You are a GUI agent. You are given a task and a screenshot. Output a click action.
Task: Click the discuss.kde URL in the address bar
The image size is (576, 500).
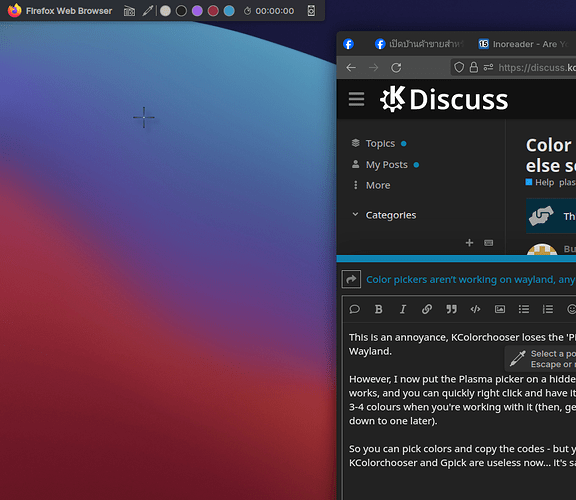537,68
